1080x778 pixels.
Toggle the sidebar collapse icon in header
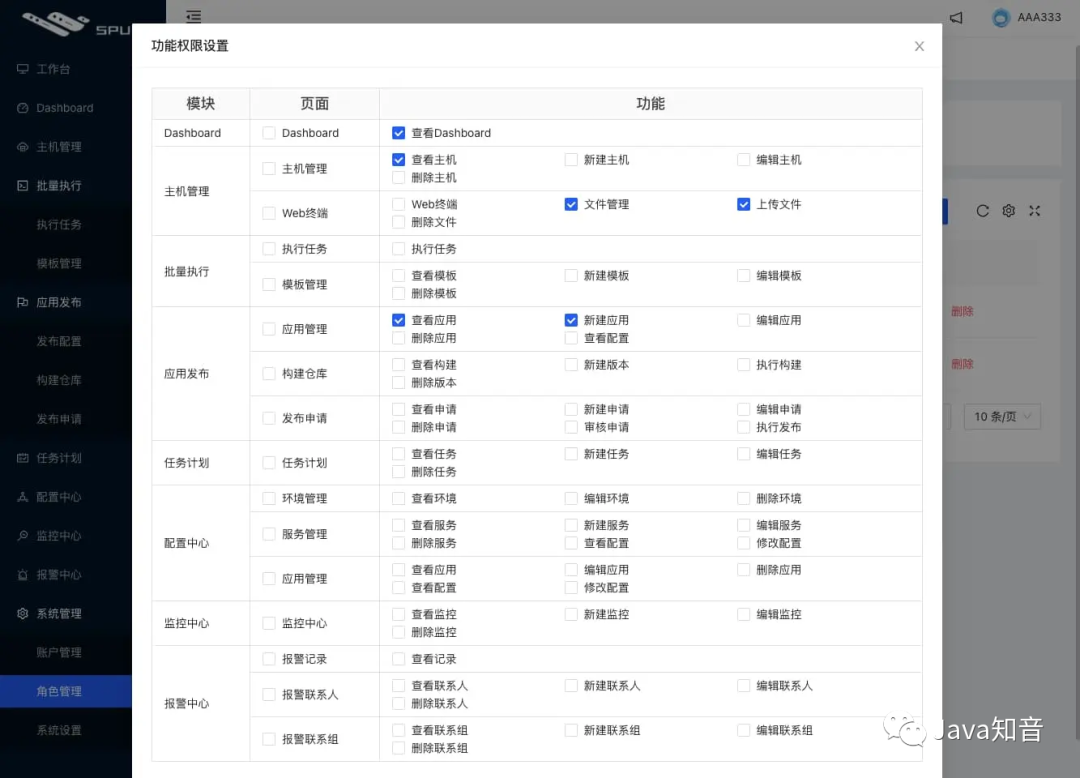pyautogui.click(x=194, y=17)
